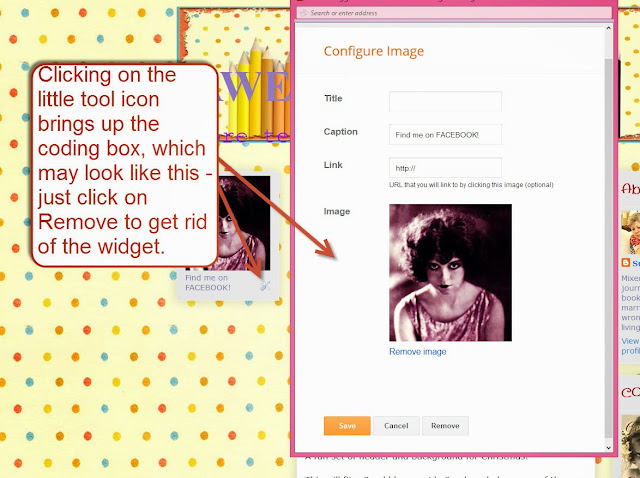Viewport: 640px width, 478px height.
Task: Click the Caption field with Find me on FACEBOOK!
Action: 445,134
